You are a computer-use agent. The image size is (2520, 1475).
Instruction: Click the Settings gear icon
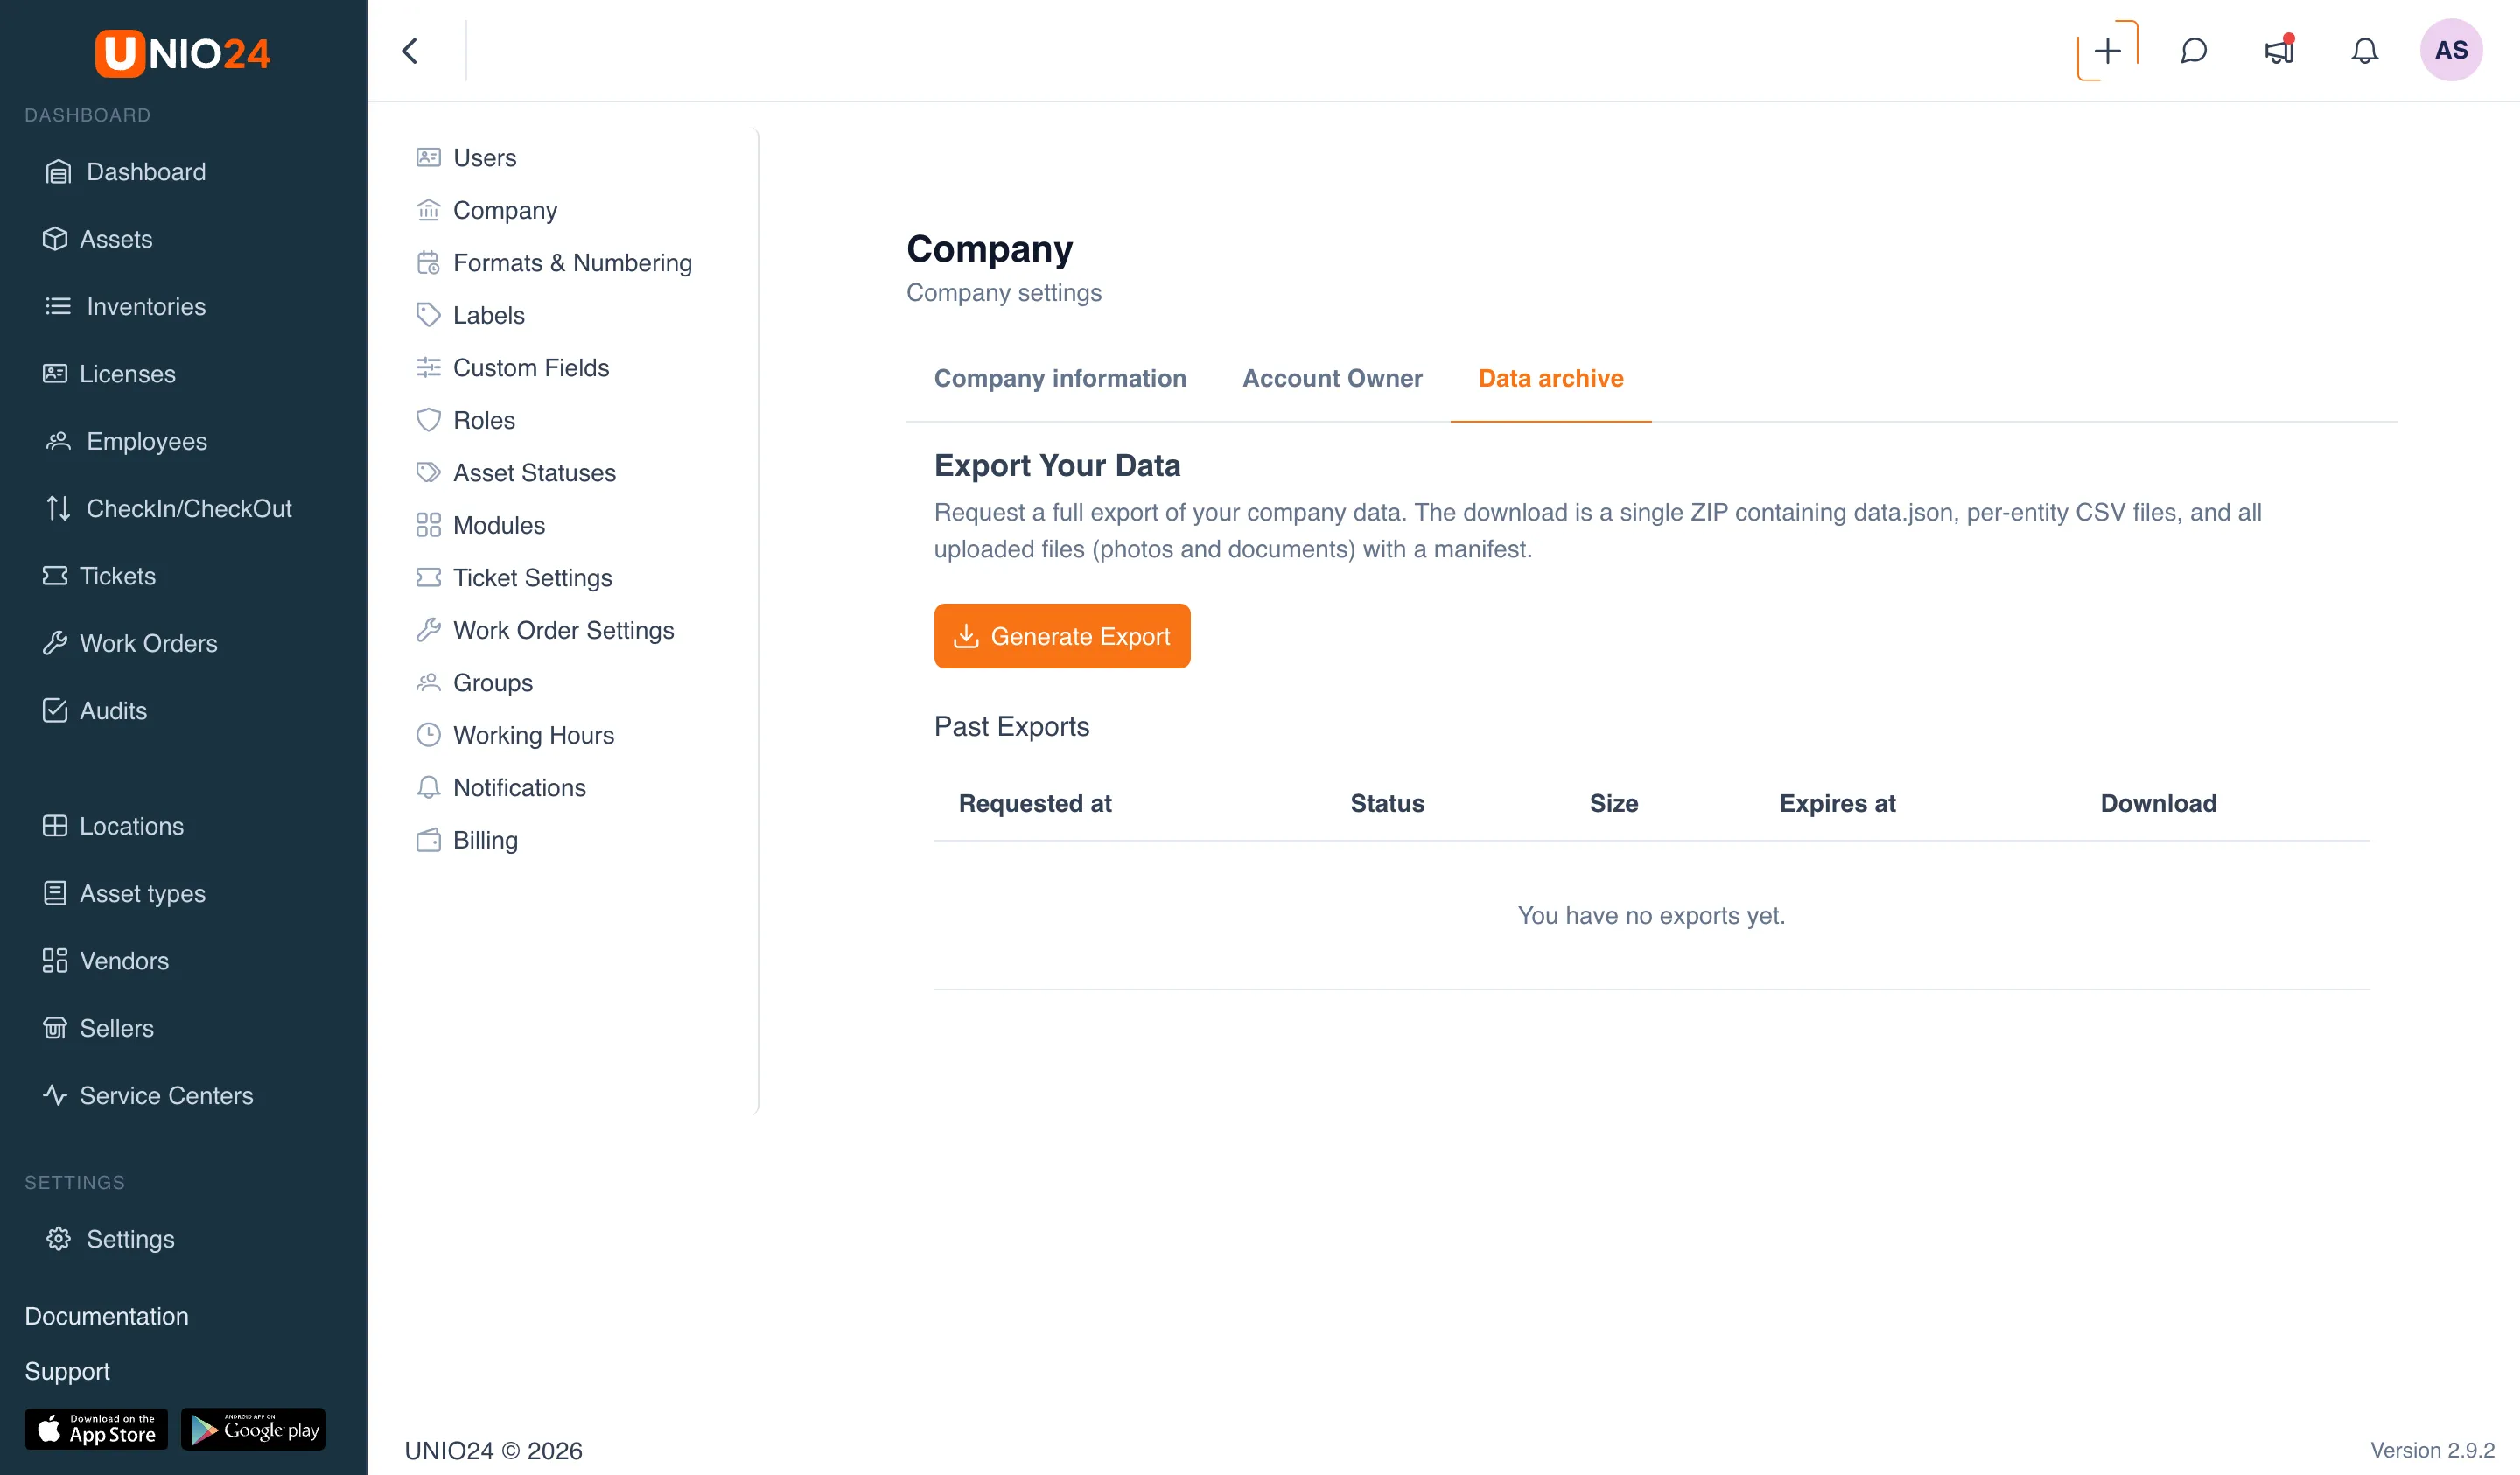(x=58, y=1239)
